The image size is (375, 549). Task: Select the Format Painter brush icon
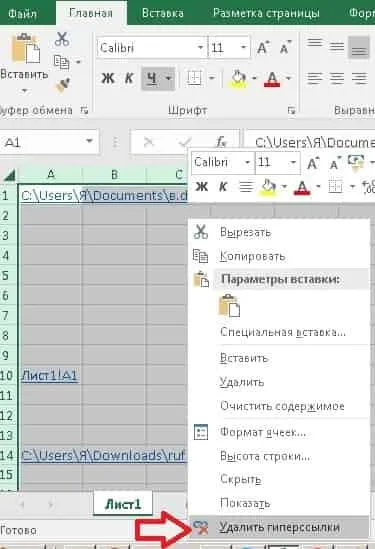(x=63, y=85)
